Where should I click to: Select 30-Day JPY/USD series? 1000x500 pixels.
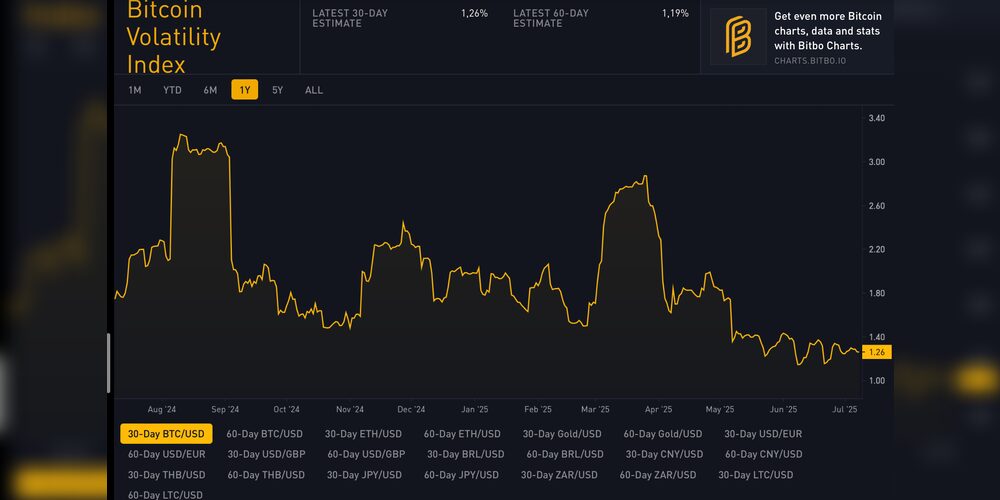point(363,475)
